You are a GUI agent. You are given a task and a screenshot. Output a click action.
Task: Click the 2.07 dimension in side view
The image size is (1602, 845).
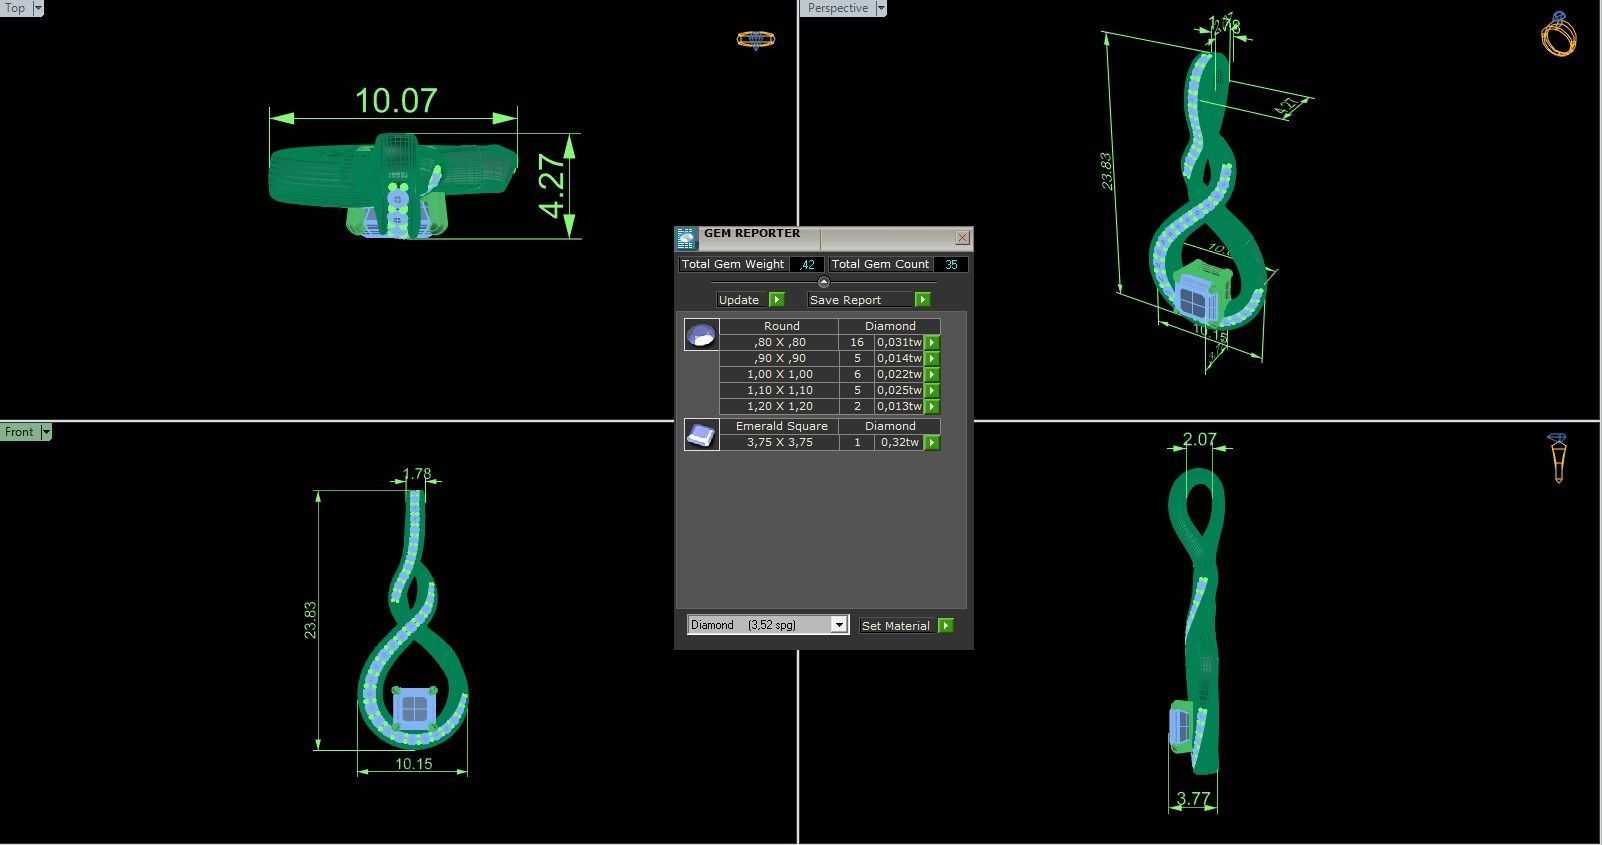1199,439
